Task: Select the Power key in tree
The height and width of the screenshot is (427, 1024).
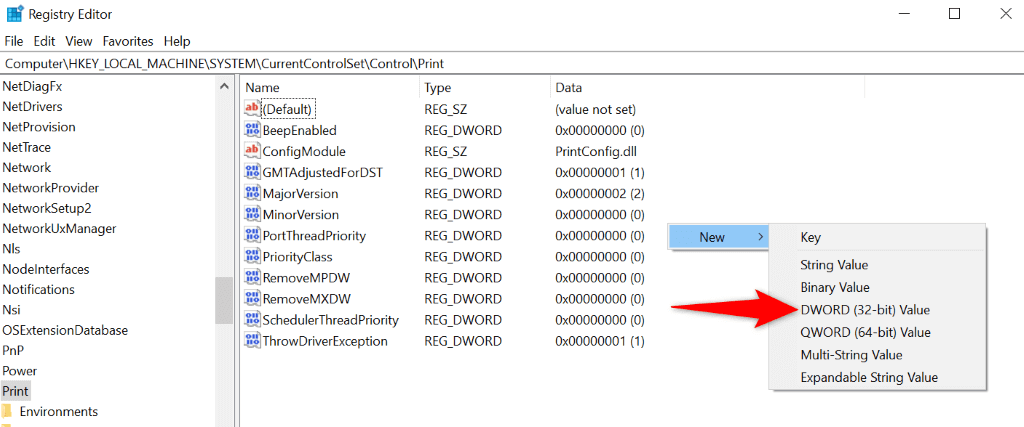Action: coord(20,371)
